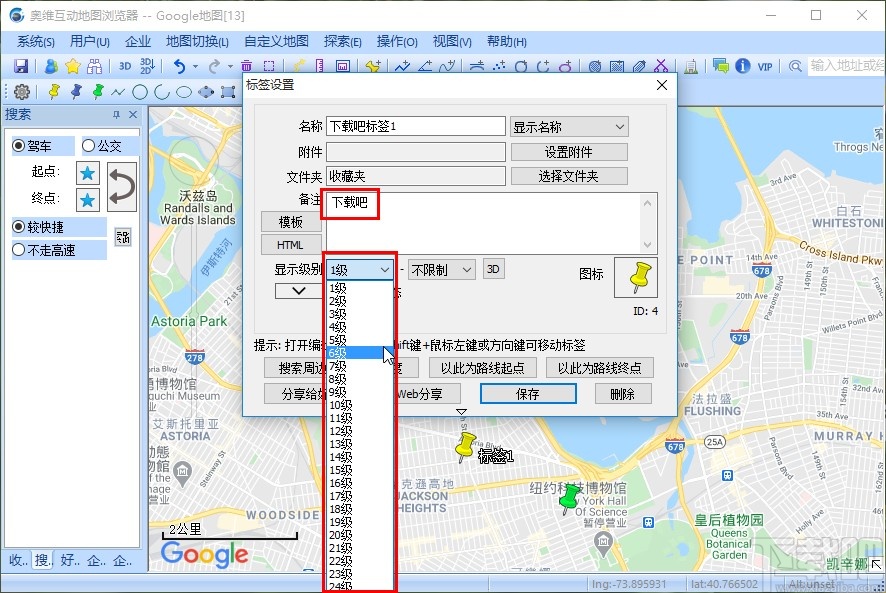Select the red pushpin marker tool
Viewport: 886px width, 593px height.
tap(75, 91)
